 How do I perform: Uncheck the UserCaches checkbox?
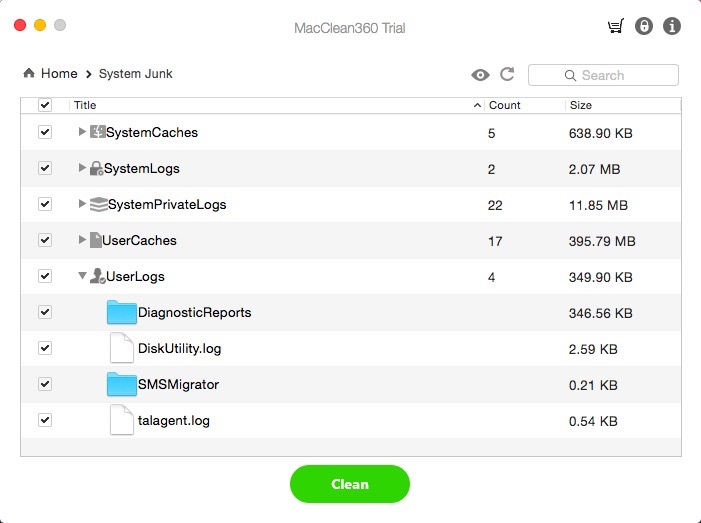coord(45,240)
